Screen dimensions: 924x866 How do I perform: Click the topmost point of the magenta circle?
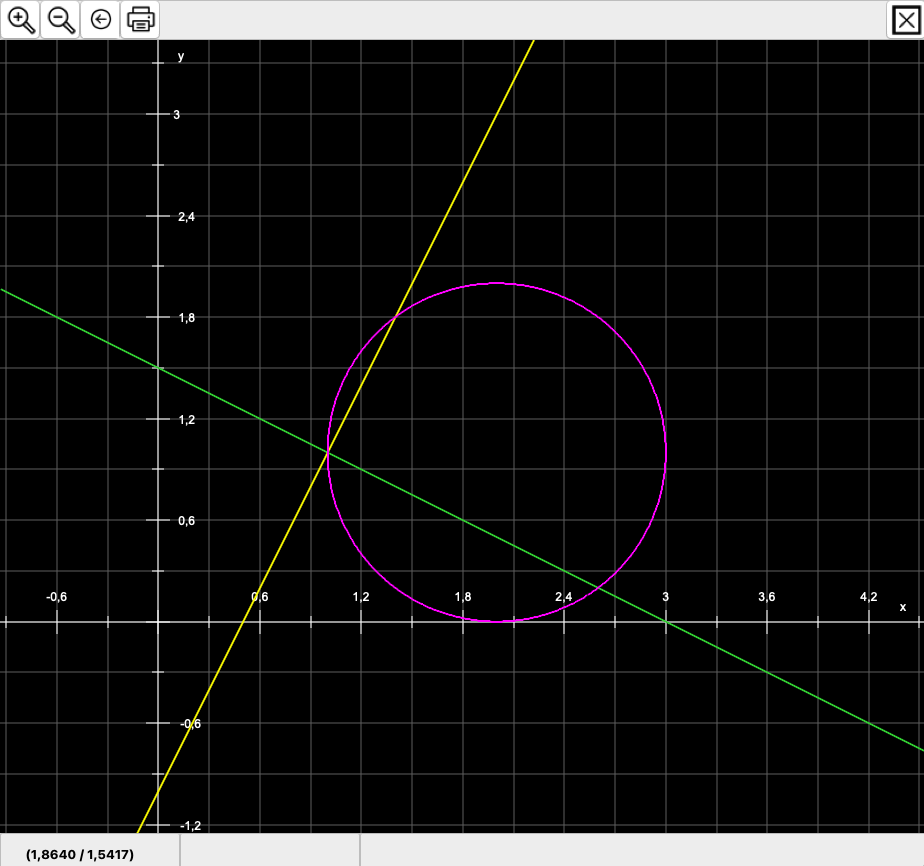point(497,283)
